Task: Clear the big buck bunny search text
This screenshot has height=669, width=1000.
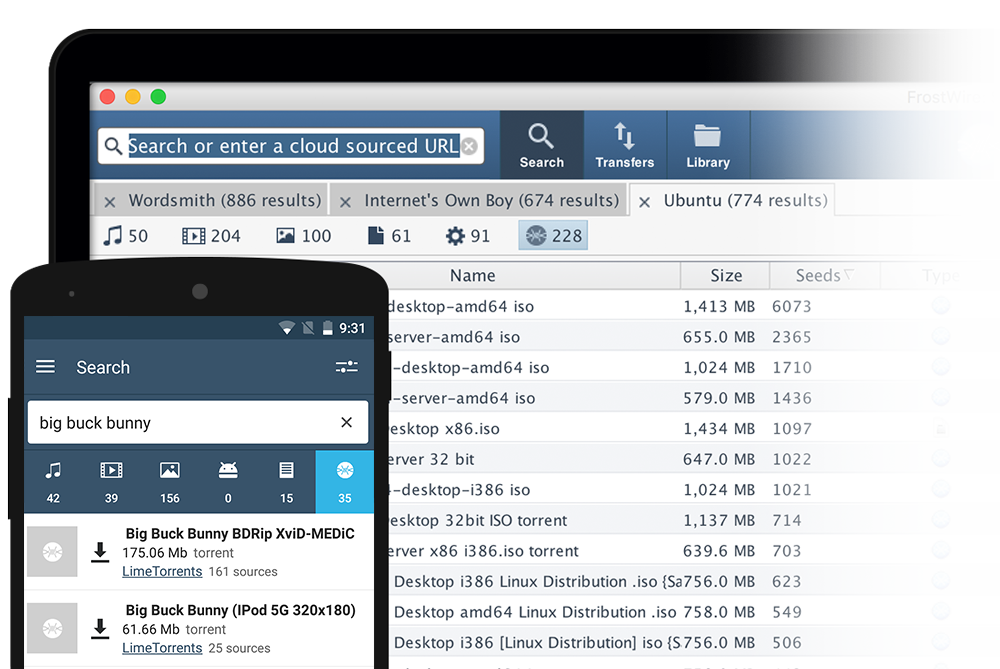Action: (346, 422)
